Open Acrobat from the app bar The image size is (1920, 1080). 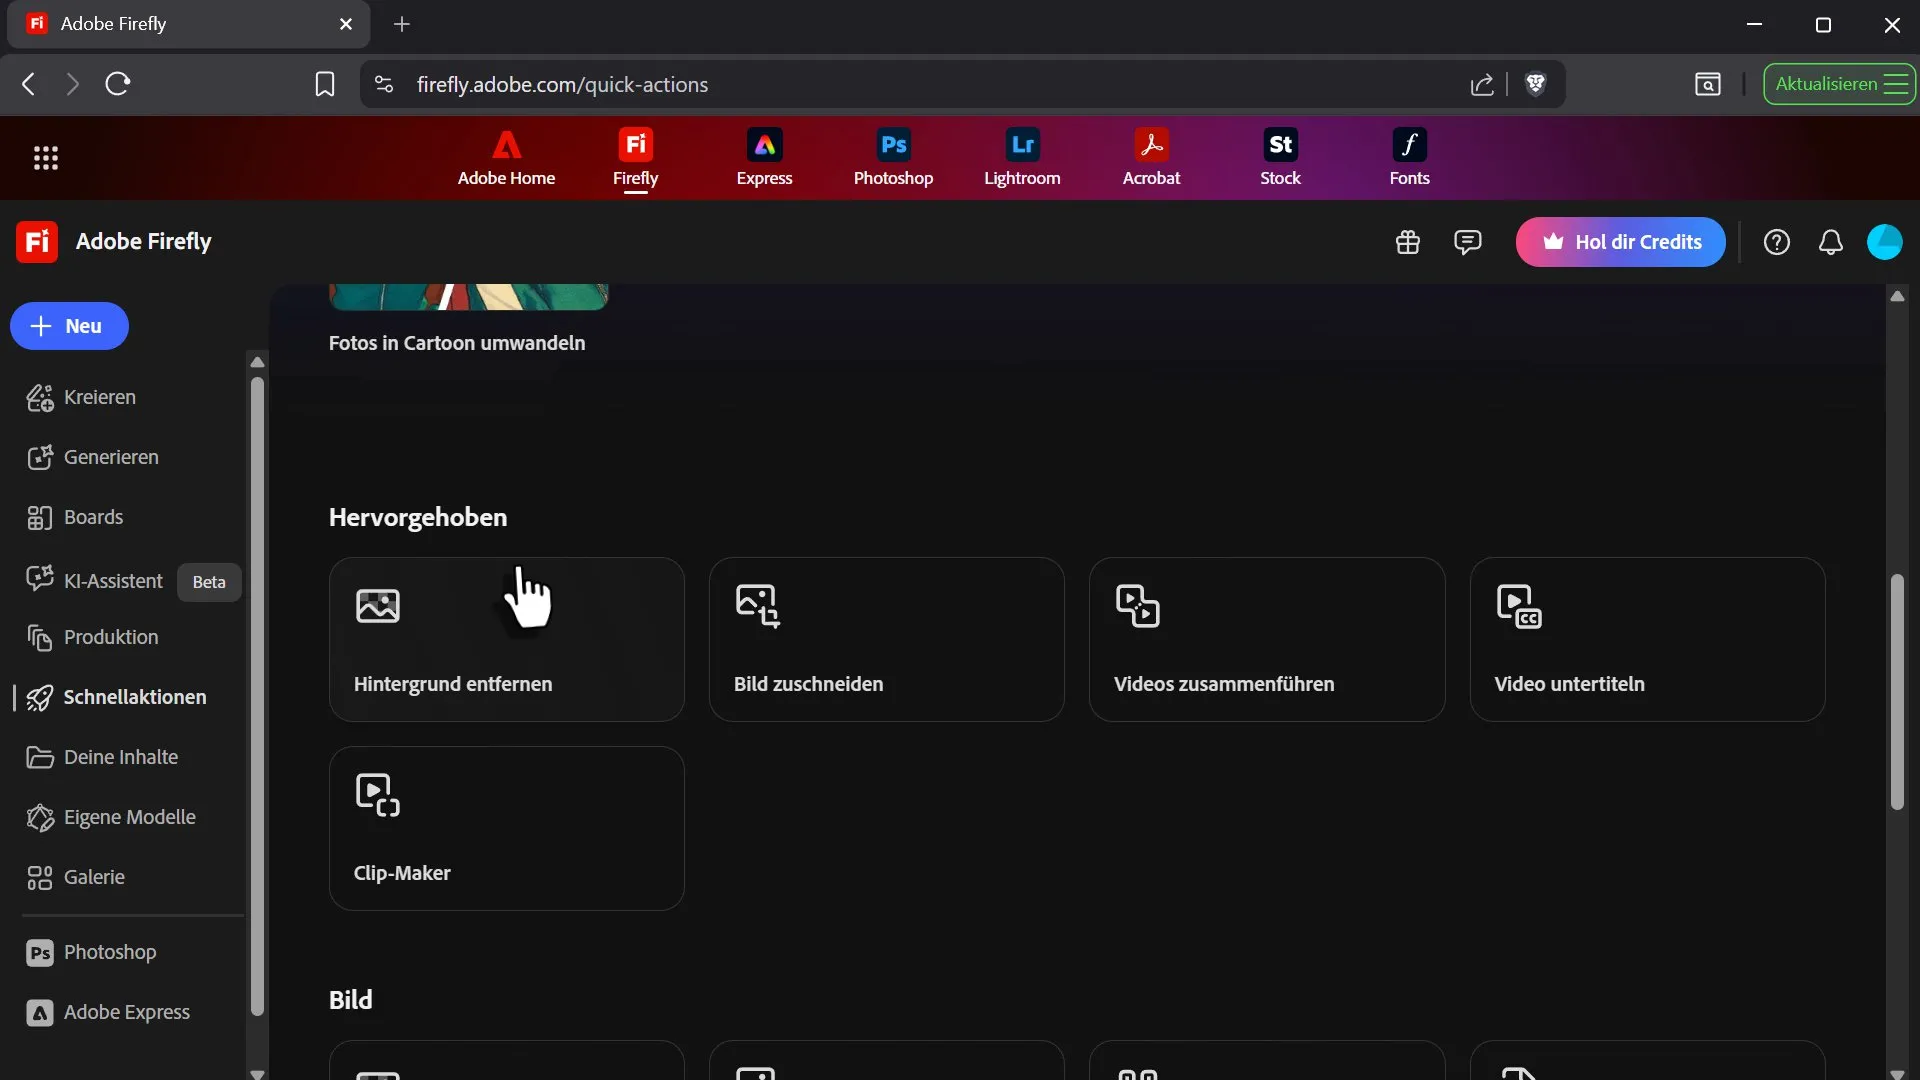[x=1151, y=158]
